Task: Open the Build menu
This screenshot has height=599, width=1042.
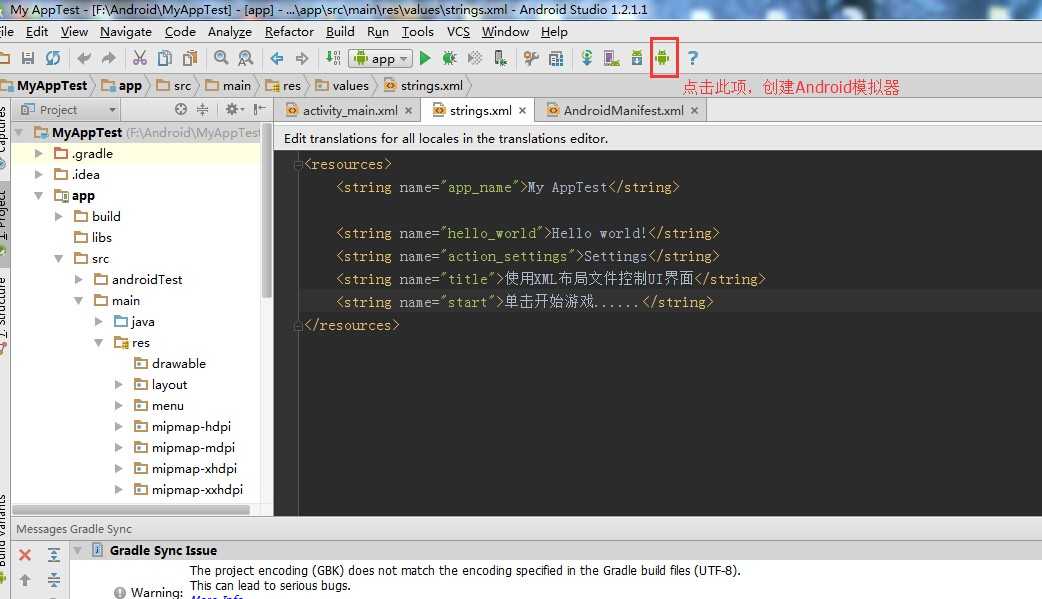Action: pos(340,32)
